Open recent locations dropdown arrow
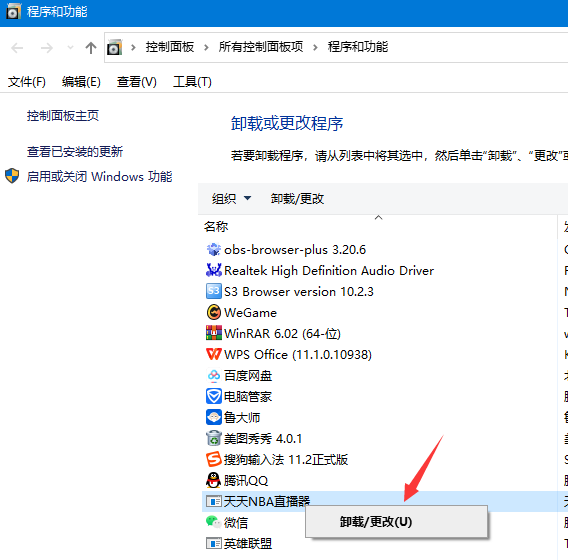The height and width of the screenshot is (560, 568). (71, 47)
